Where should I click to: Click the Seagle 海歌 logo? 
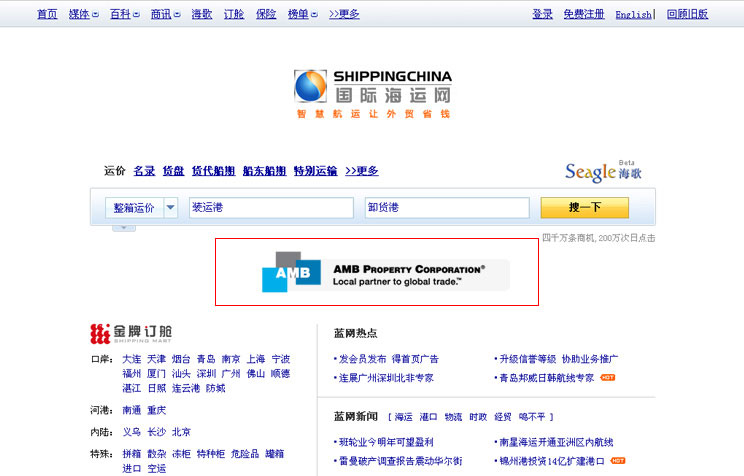coord(602,172)
